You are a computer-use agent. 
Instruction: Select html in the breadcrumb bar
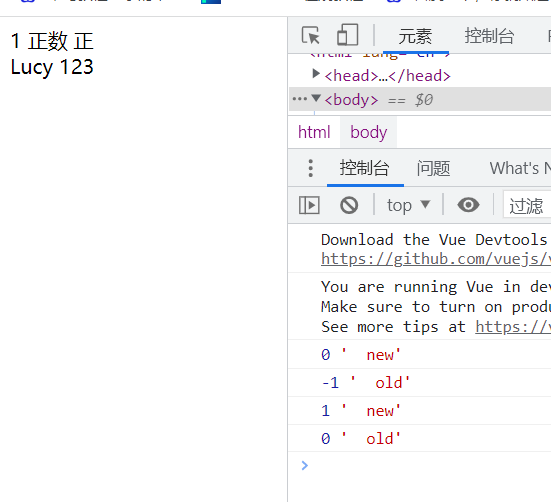click(x=314, y=132)
